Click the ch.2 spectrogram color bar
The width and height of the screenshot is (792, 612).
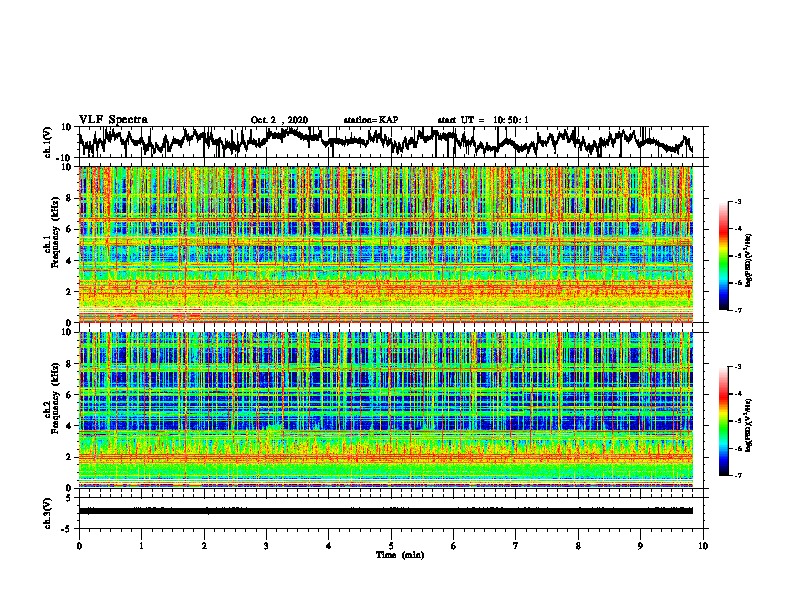724,421
